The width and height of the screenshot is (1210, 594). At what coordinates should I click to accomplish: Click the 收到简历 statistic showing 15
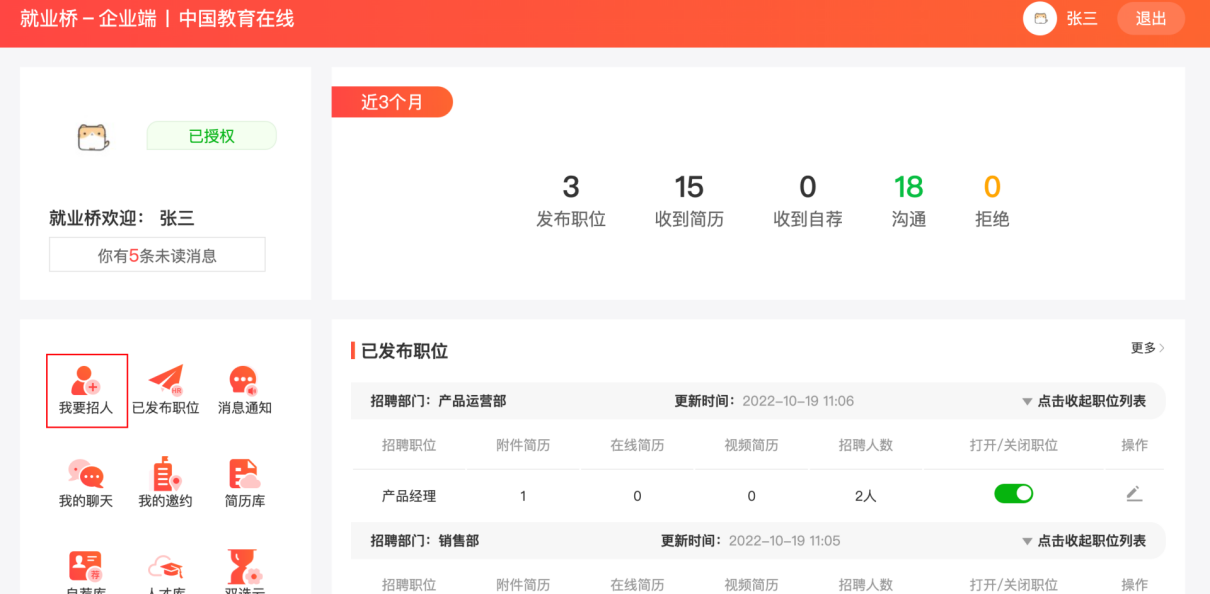[x=689, y=198]
